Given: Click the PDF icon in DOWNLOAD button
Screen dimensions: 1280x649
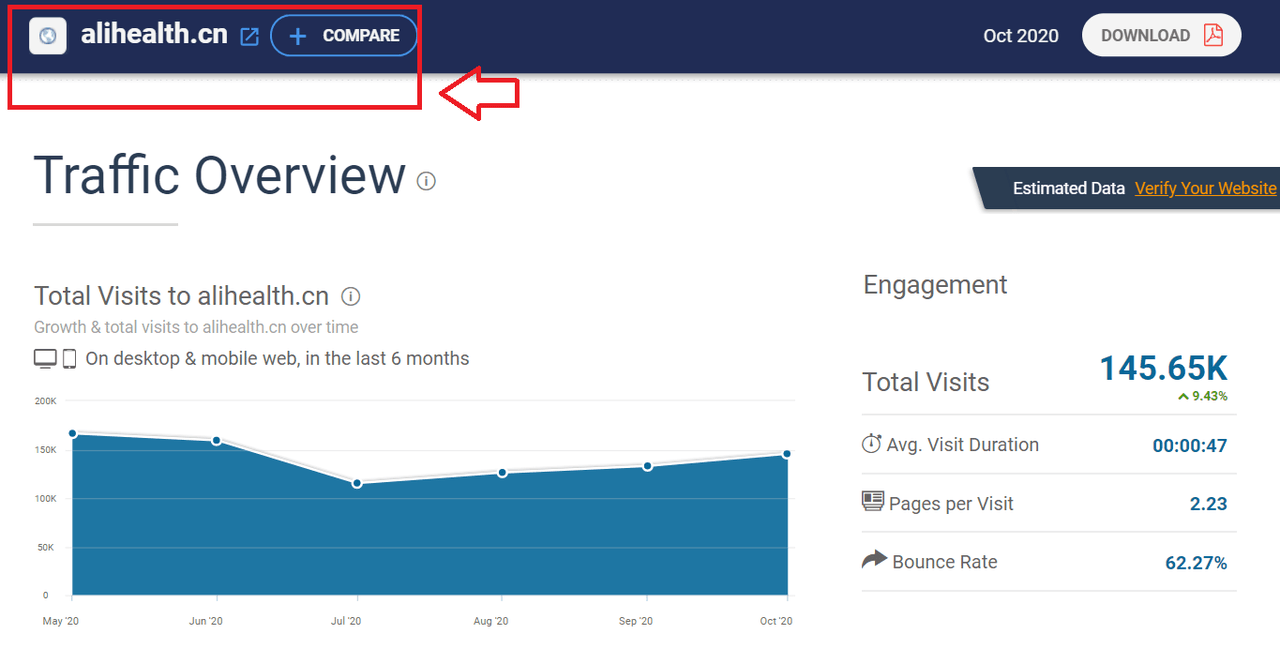Looking at the screenshot, I should tap(1213, 35).
